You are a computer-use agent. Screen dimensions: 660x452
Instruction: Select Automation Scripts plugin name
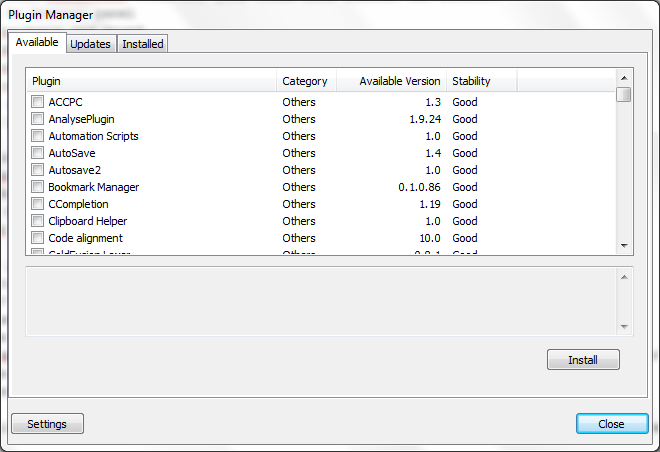(93, 136)
